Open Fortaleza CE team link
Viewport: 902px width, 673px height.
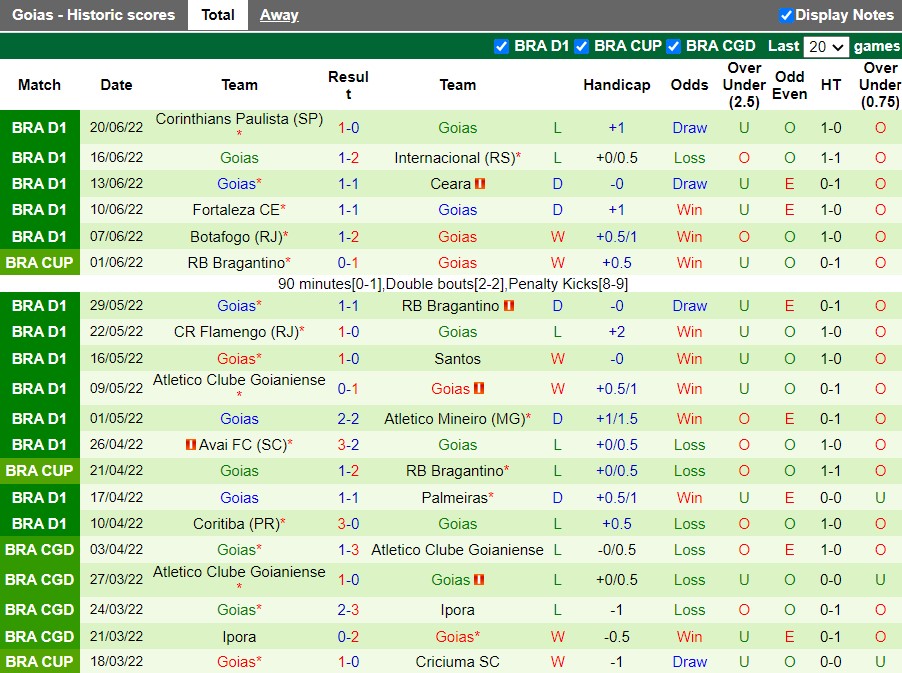(236, 210)
